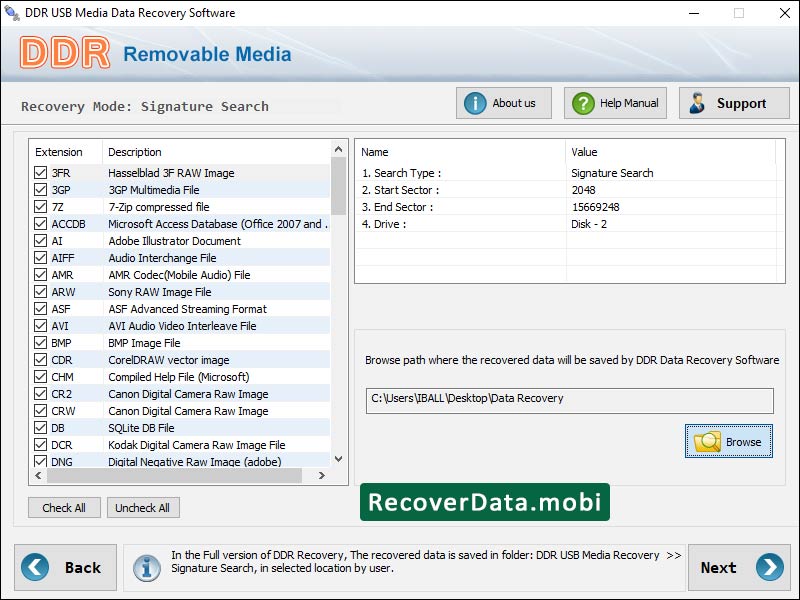Select 'SQLite DB File' row text
This screenshot has width=800, height=600.
[x=141, y=428]
